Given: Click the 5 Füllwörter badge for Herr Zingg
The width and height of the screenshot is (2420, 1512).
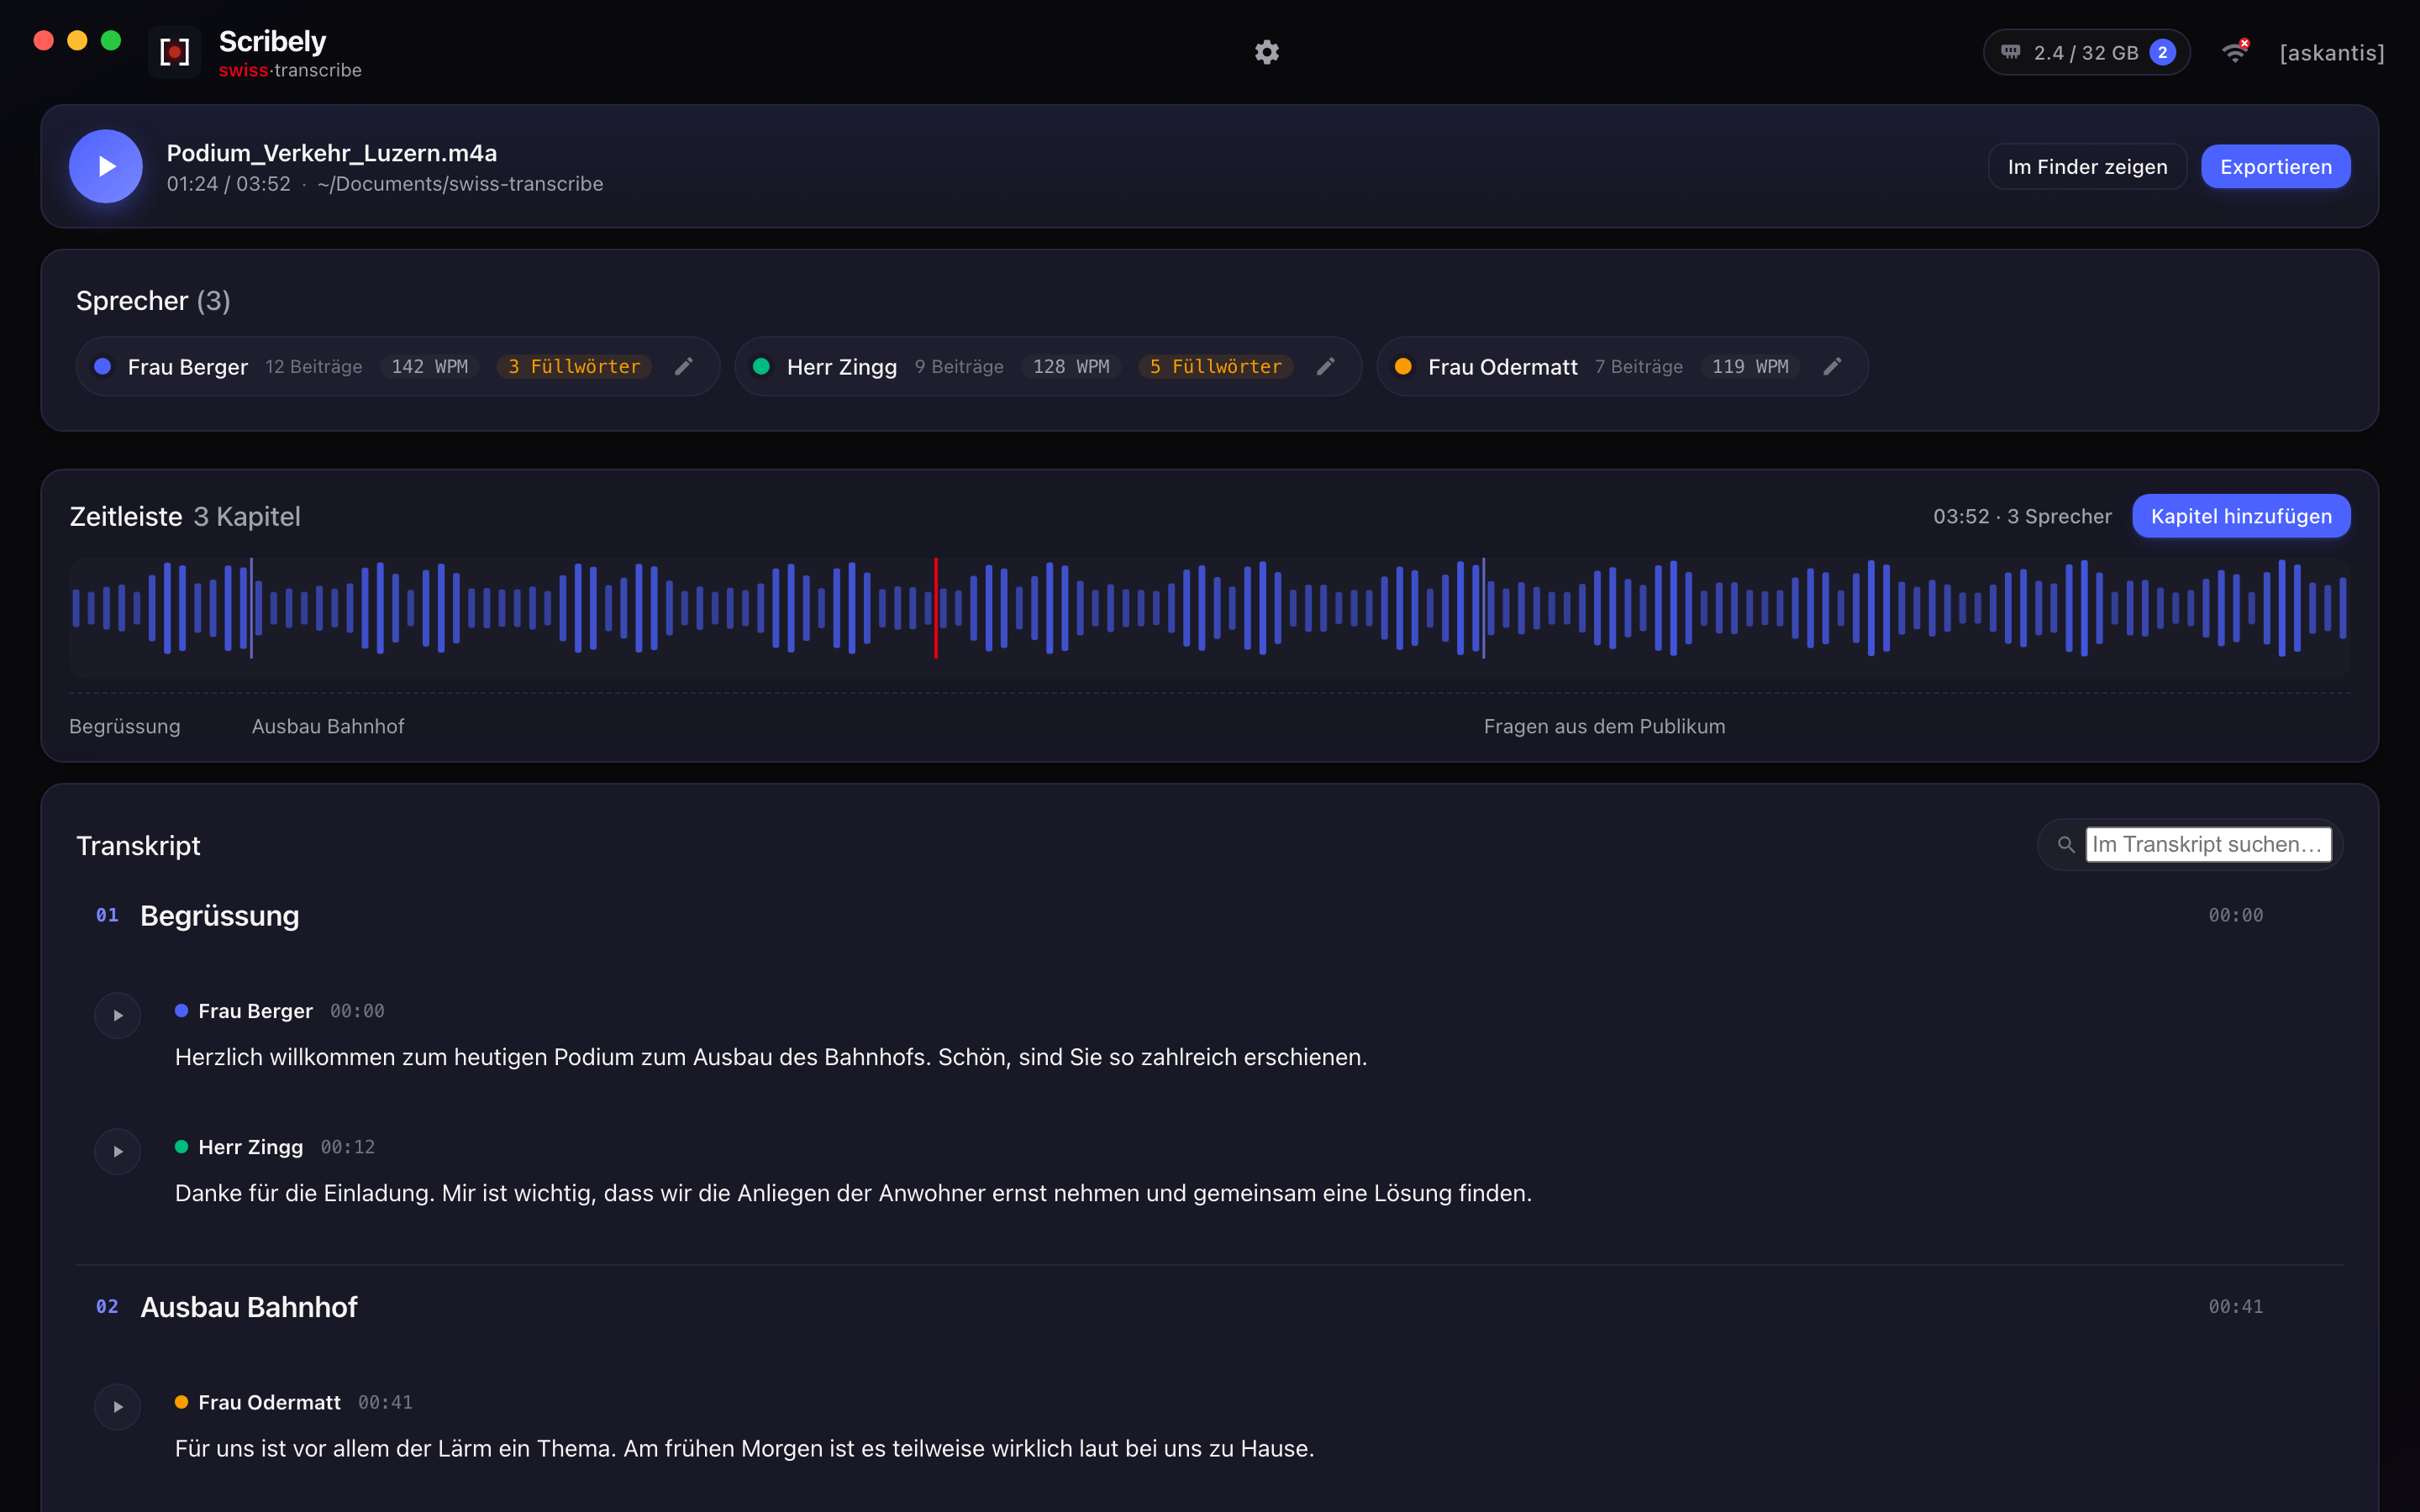Looking at the screenshot, I should point(1216,367).
